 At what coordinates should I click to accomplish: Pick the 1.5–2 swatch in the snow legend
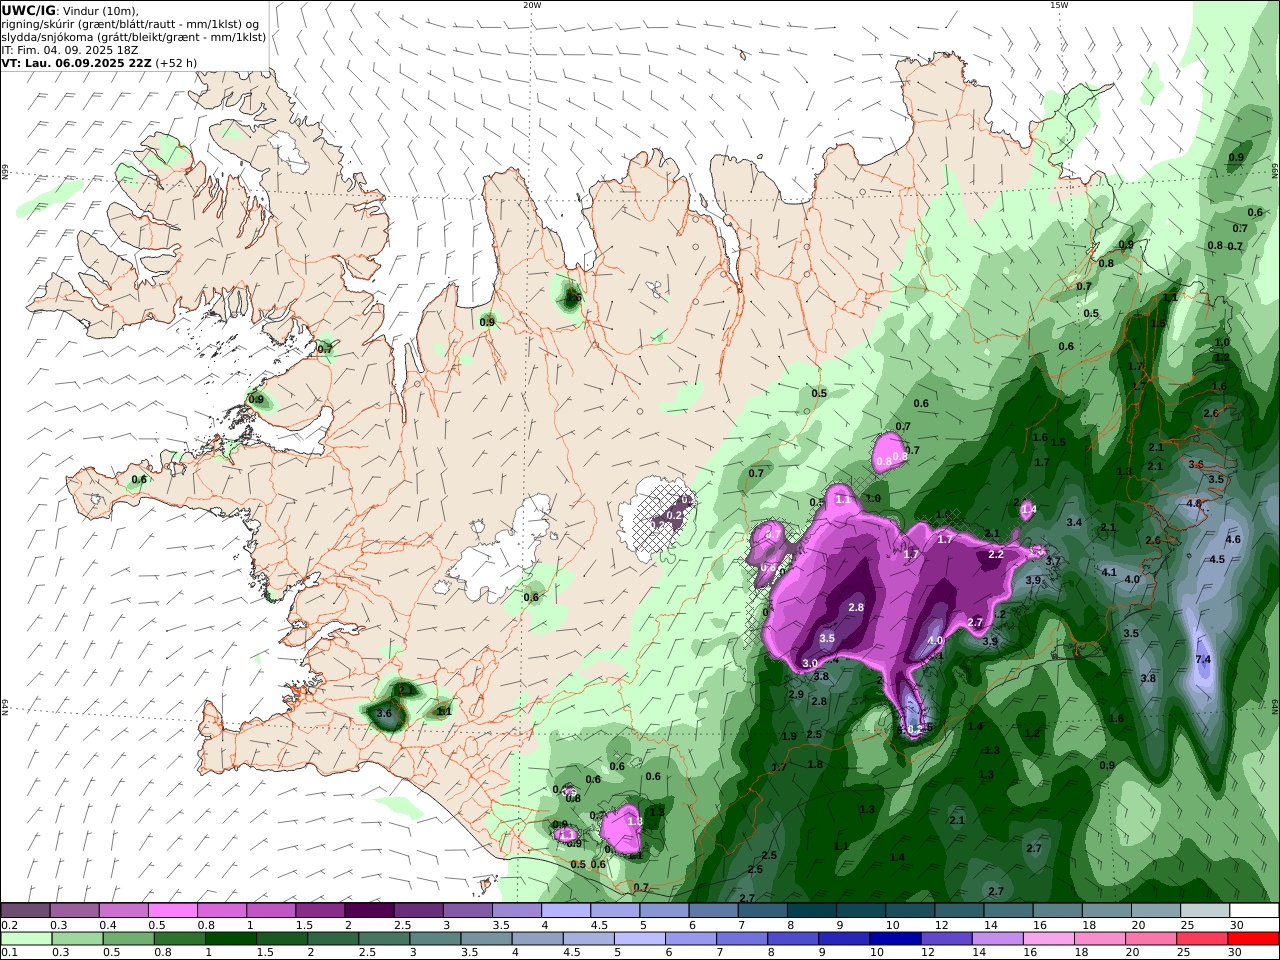click(x=319, y=911)
